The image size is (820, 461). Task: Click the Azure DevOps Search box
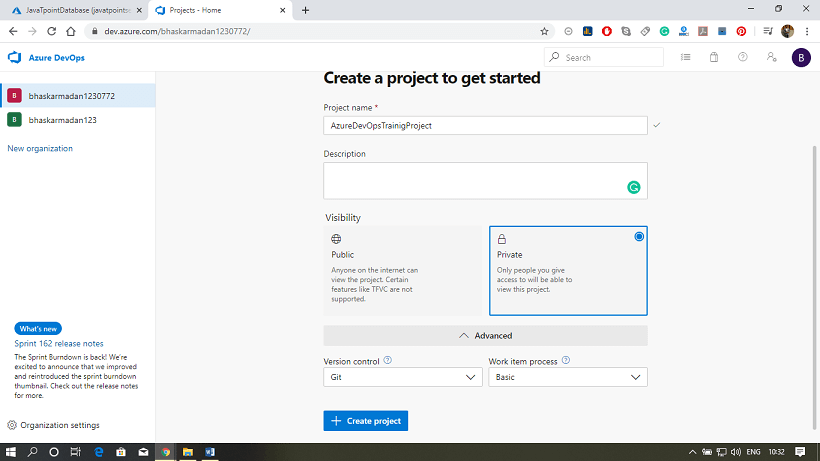point(604,57)
